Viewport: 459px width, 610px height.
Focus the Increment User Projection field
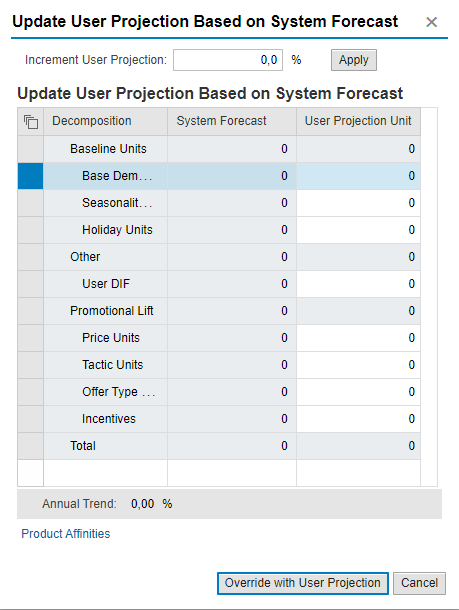pos(228,60)
